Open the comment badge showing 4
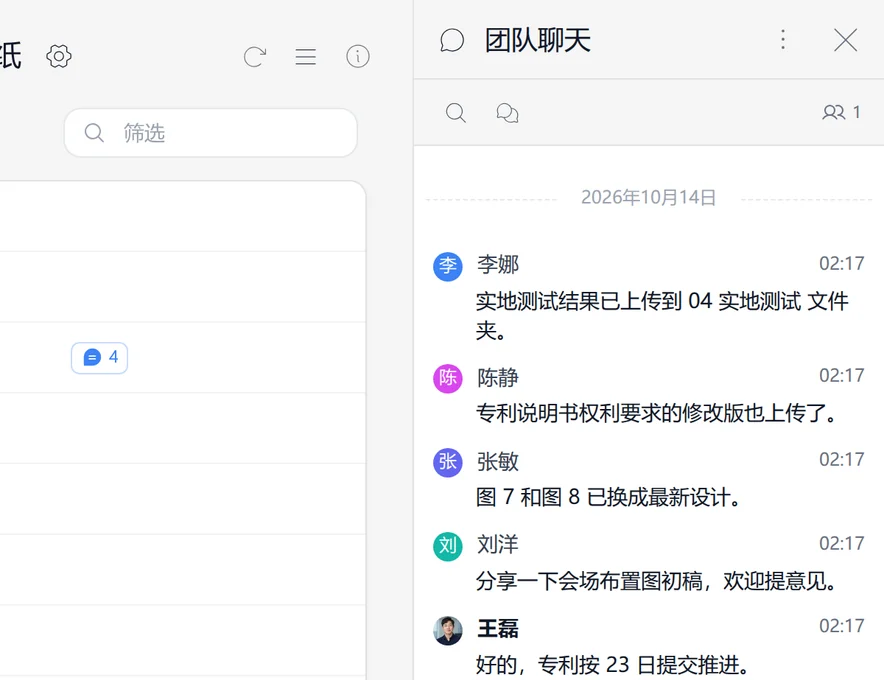 (x=99, y=357)
